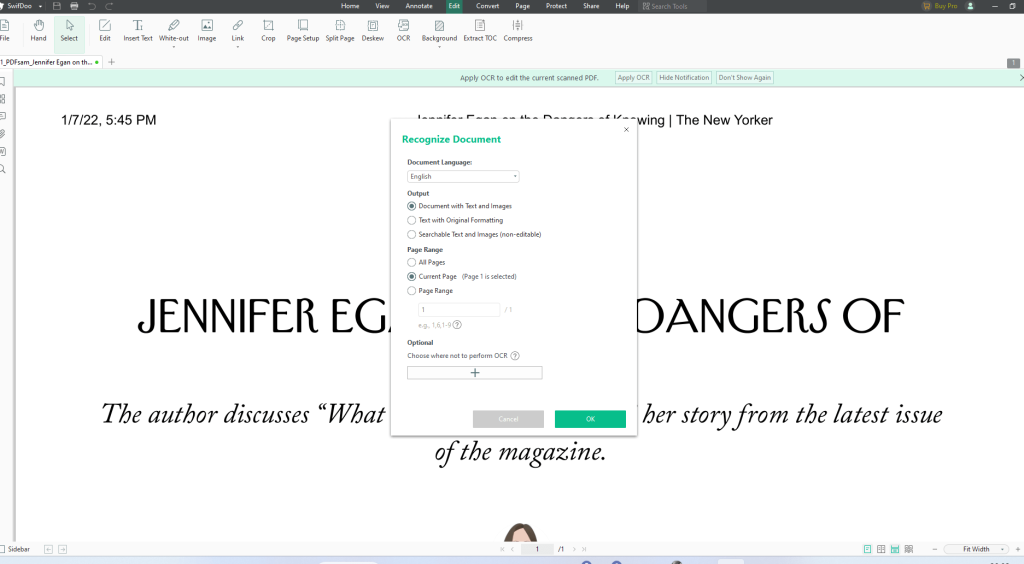Open the Help menu tab
This screenshot has width=1024, height=564.
[x=622, y=6]
